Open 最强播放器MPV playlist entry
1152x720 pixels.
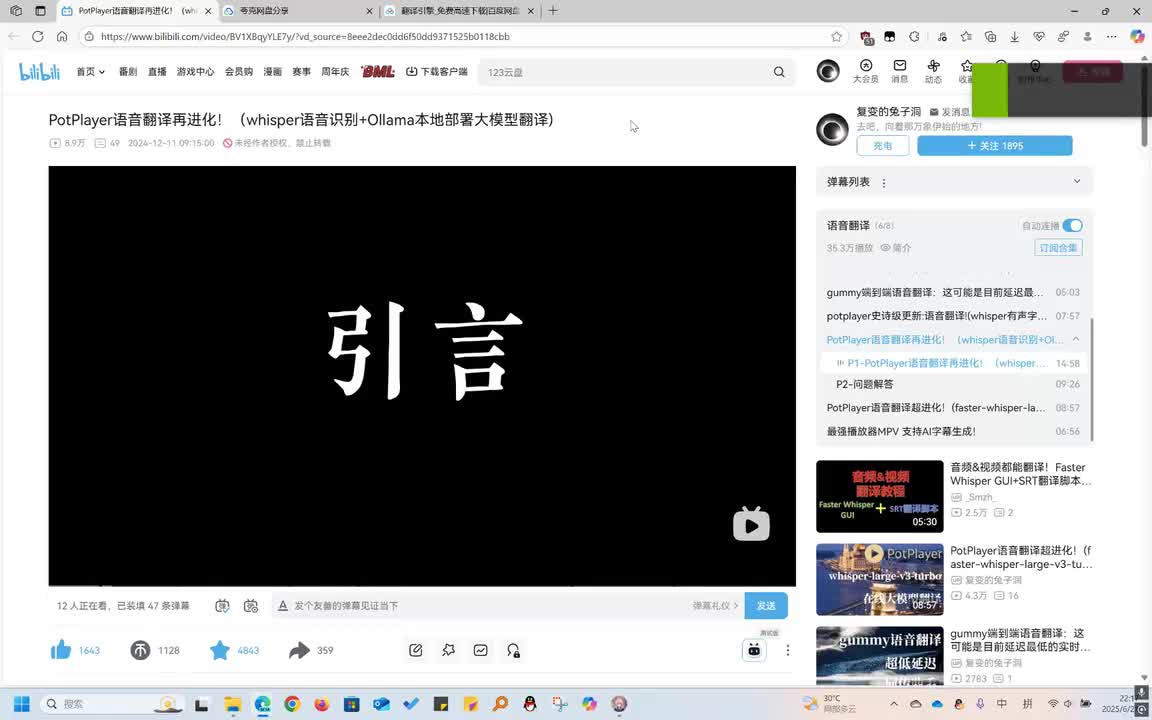point(952,431)
